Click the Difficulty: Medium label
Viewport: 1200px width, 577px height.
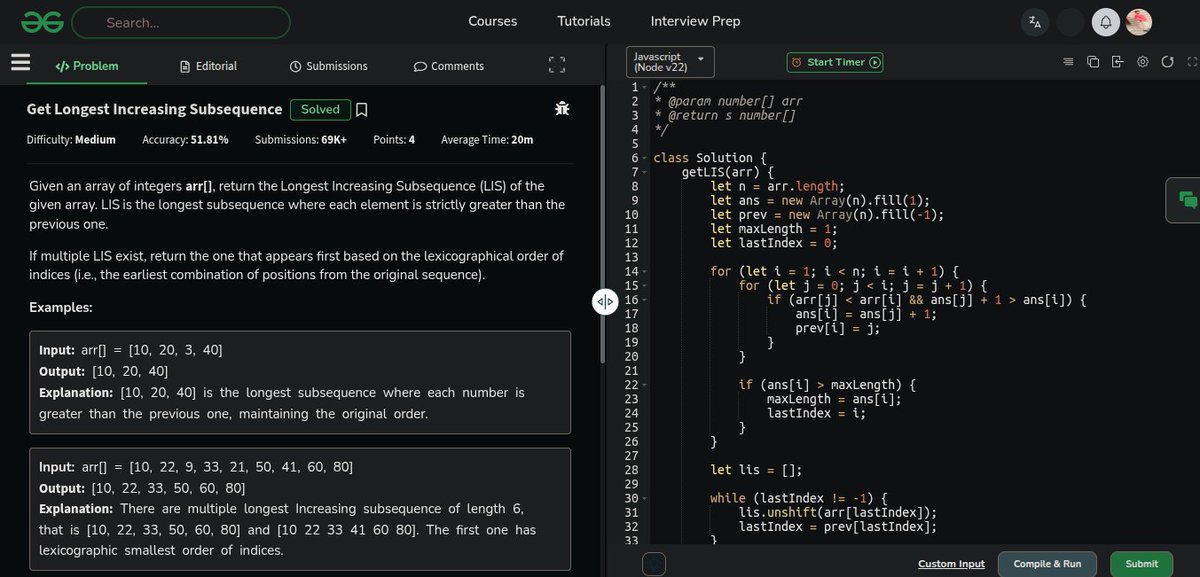point(71,140)
